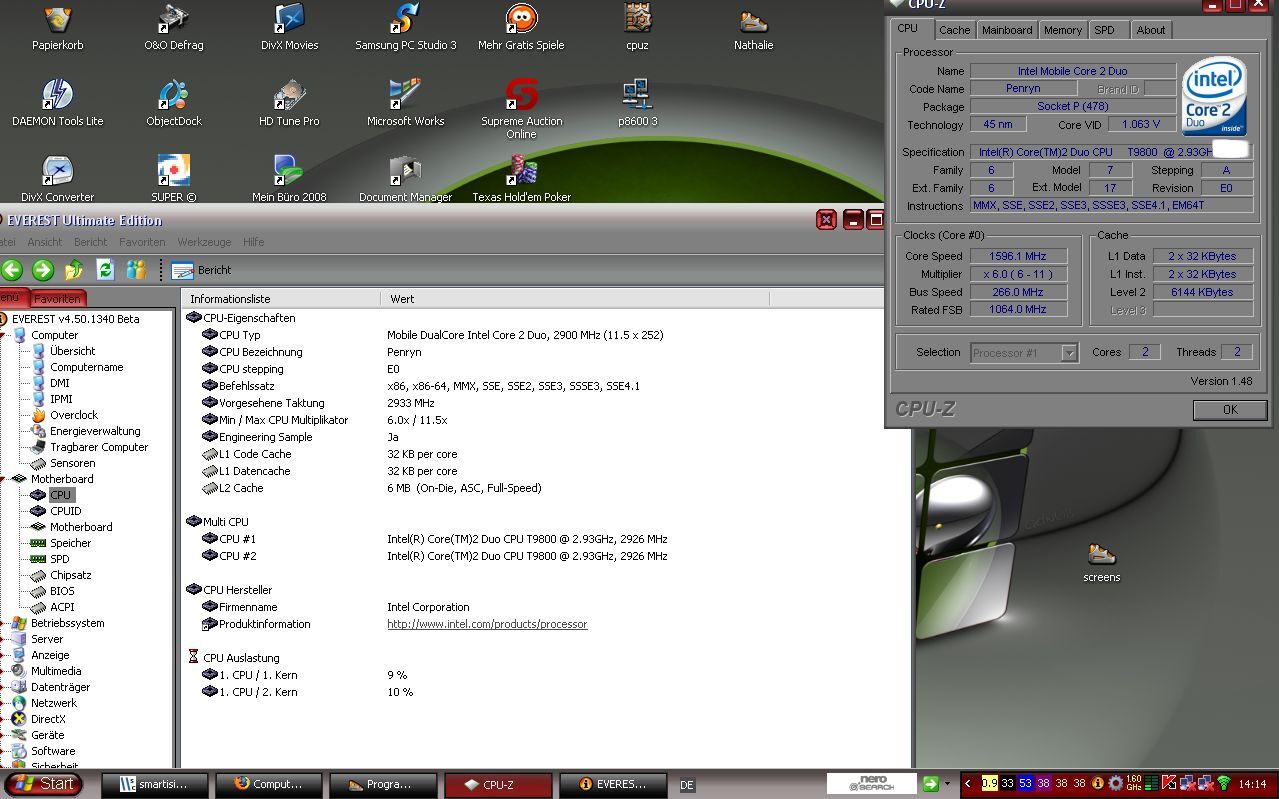This screenshot has height=799, width=1279.
Task: Switch to Cache tab in CPU-Z
Action: 954,30
